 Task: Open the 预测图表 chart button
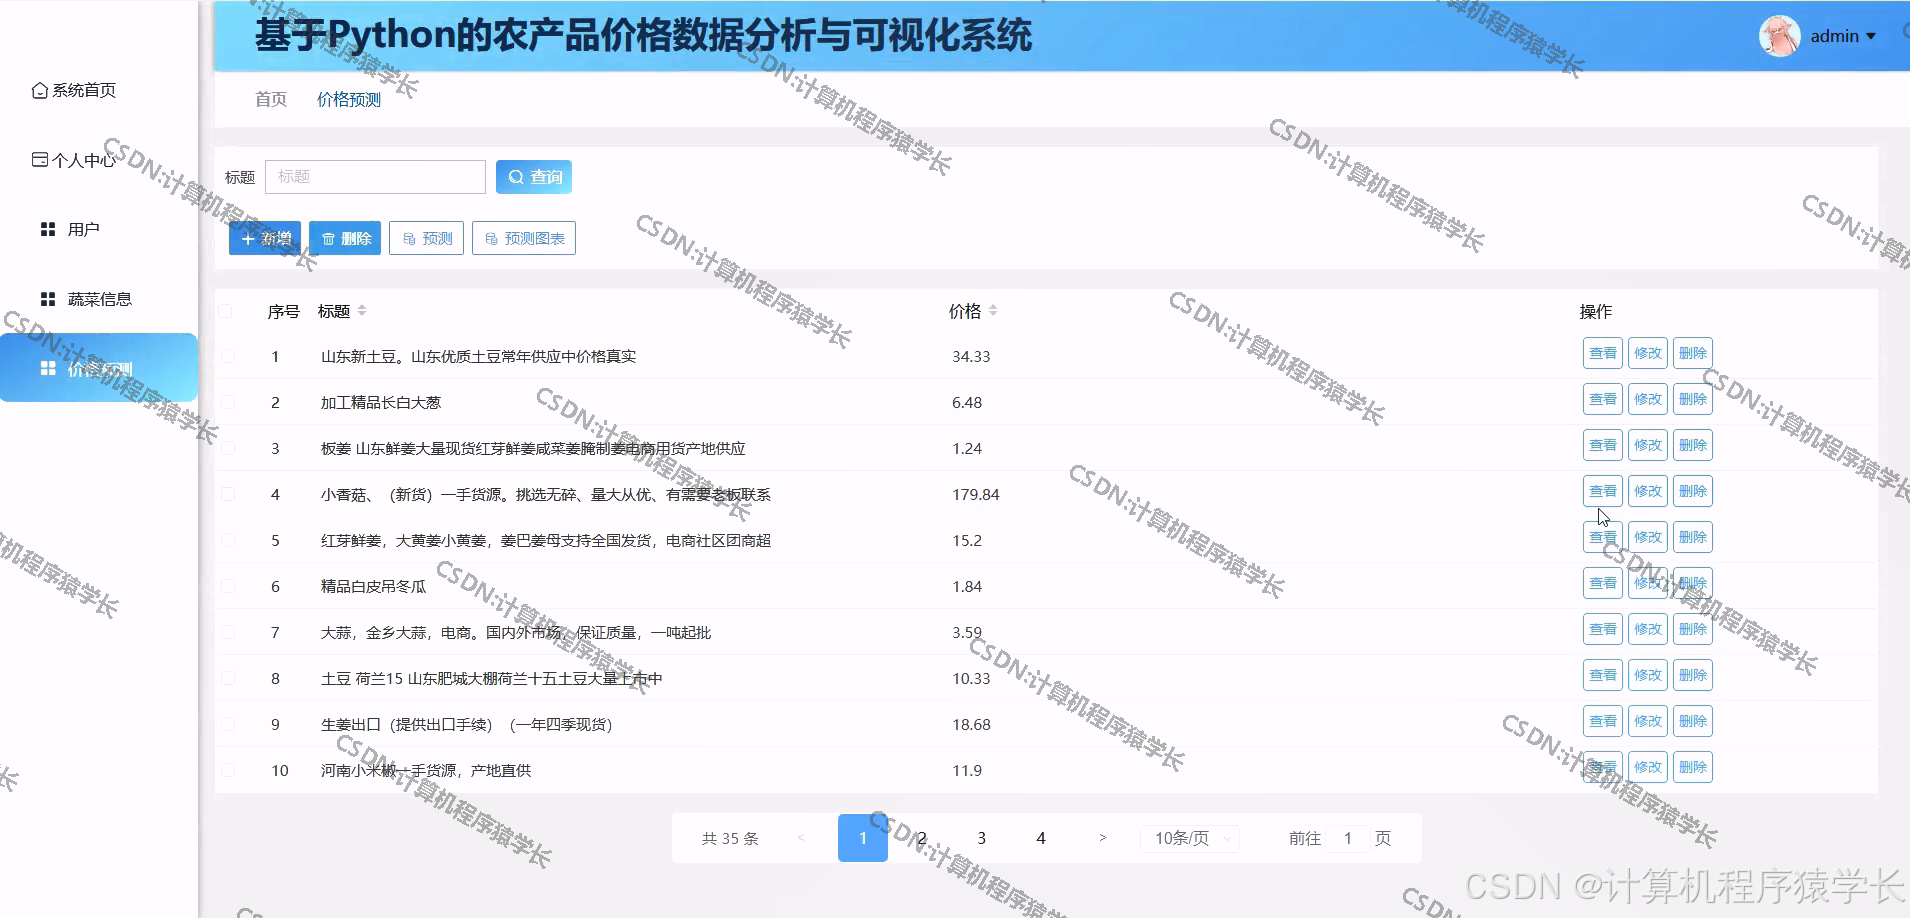pos(524,238)
